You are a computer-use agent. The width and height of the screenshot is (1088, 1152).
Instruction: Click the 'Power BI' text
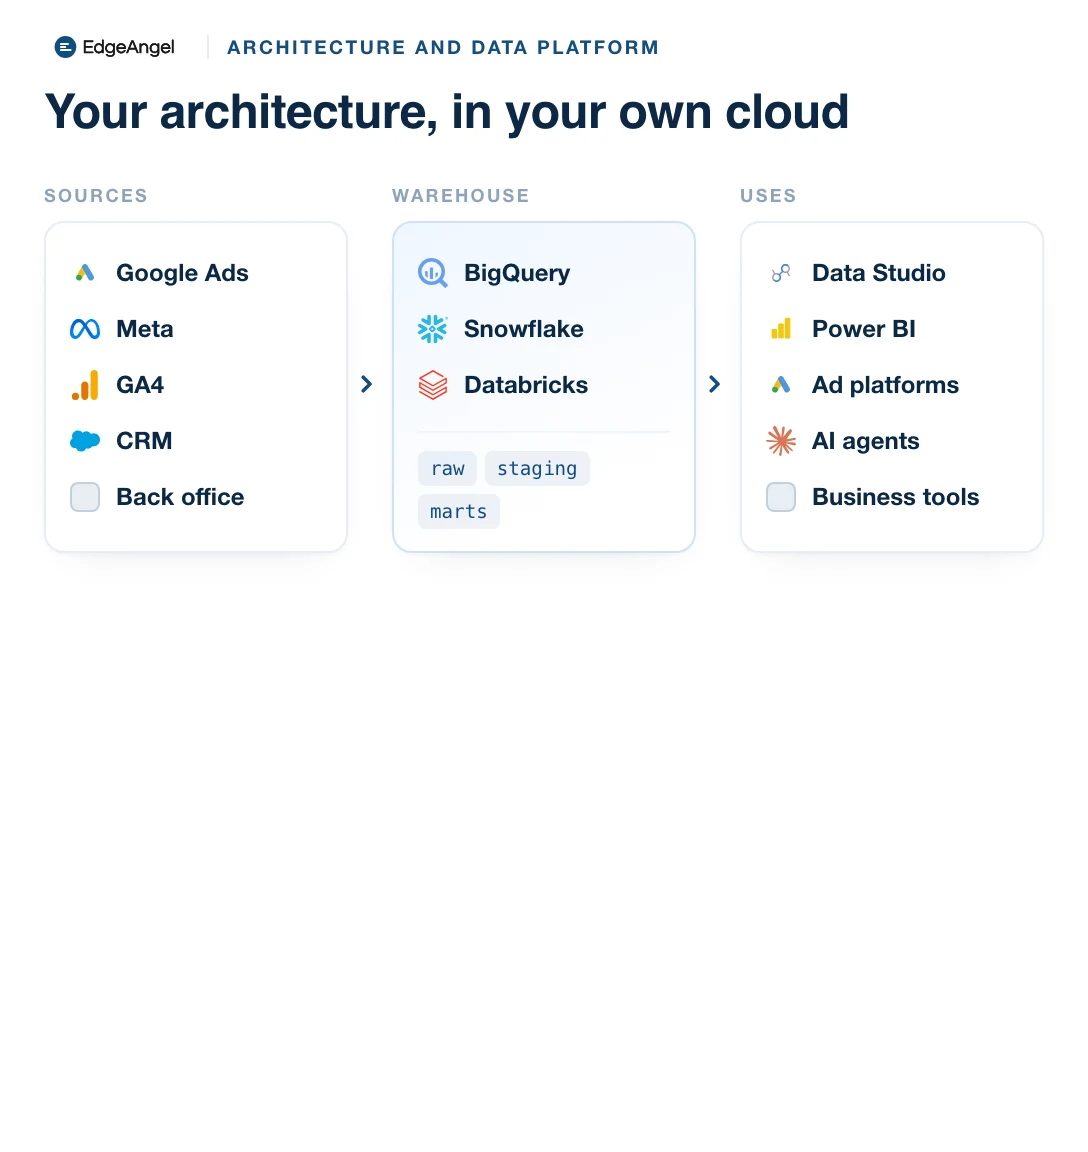pos(864,329)
